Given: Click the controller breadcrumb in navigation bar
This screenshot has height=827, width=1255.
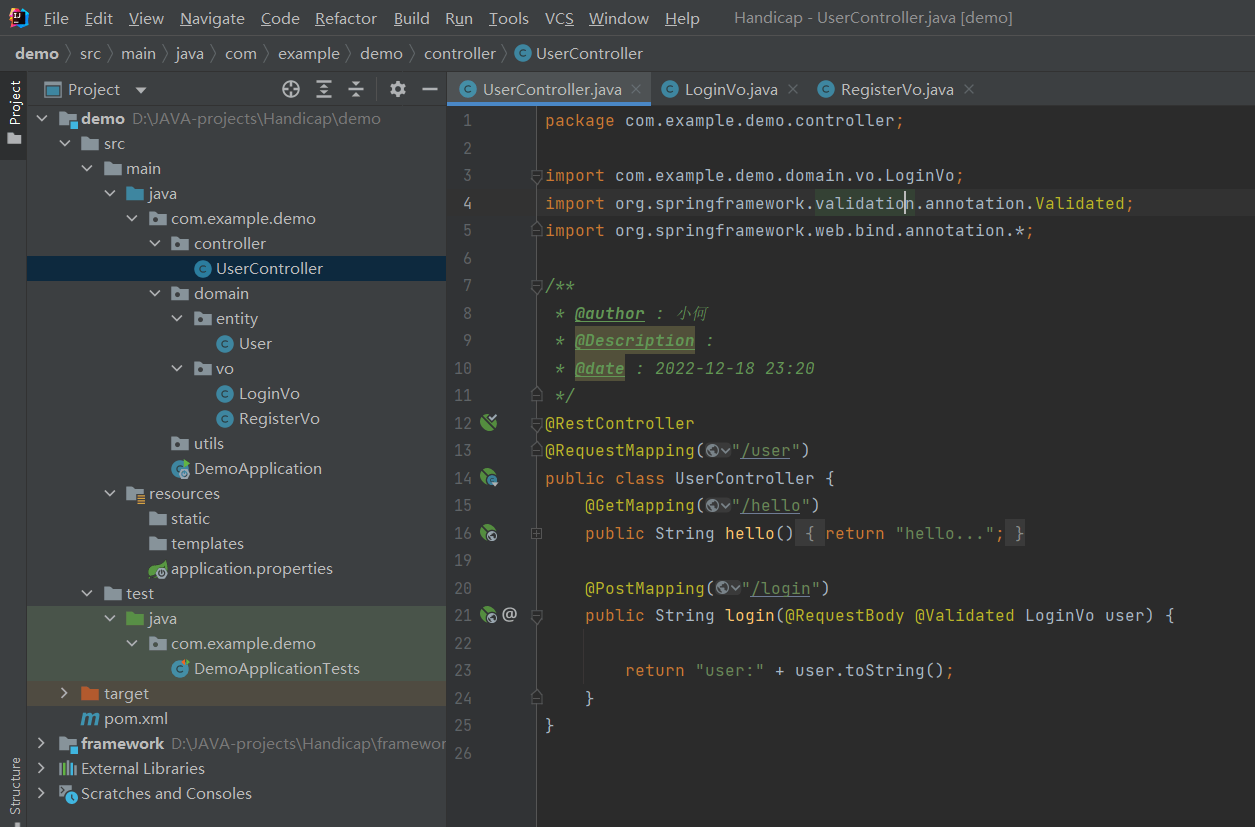Looking at the screenshot, I should click(460, 53).
